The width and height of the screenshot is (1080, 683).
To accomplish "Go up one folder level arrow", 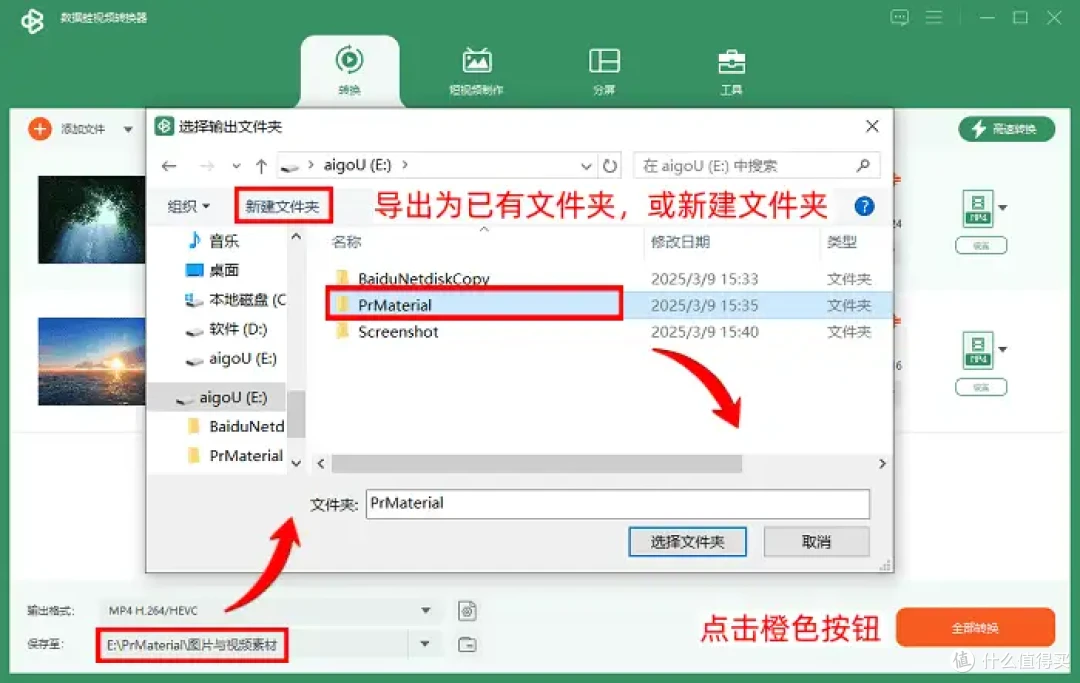I will [261, 166].
